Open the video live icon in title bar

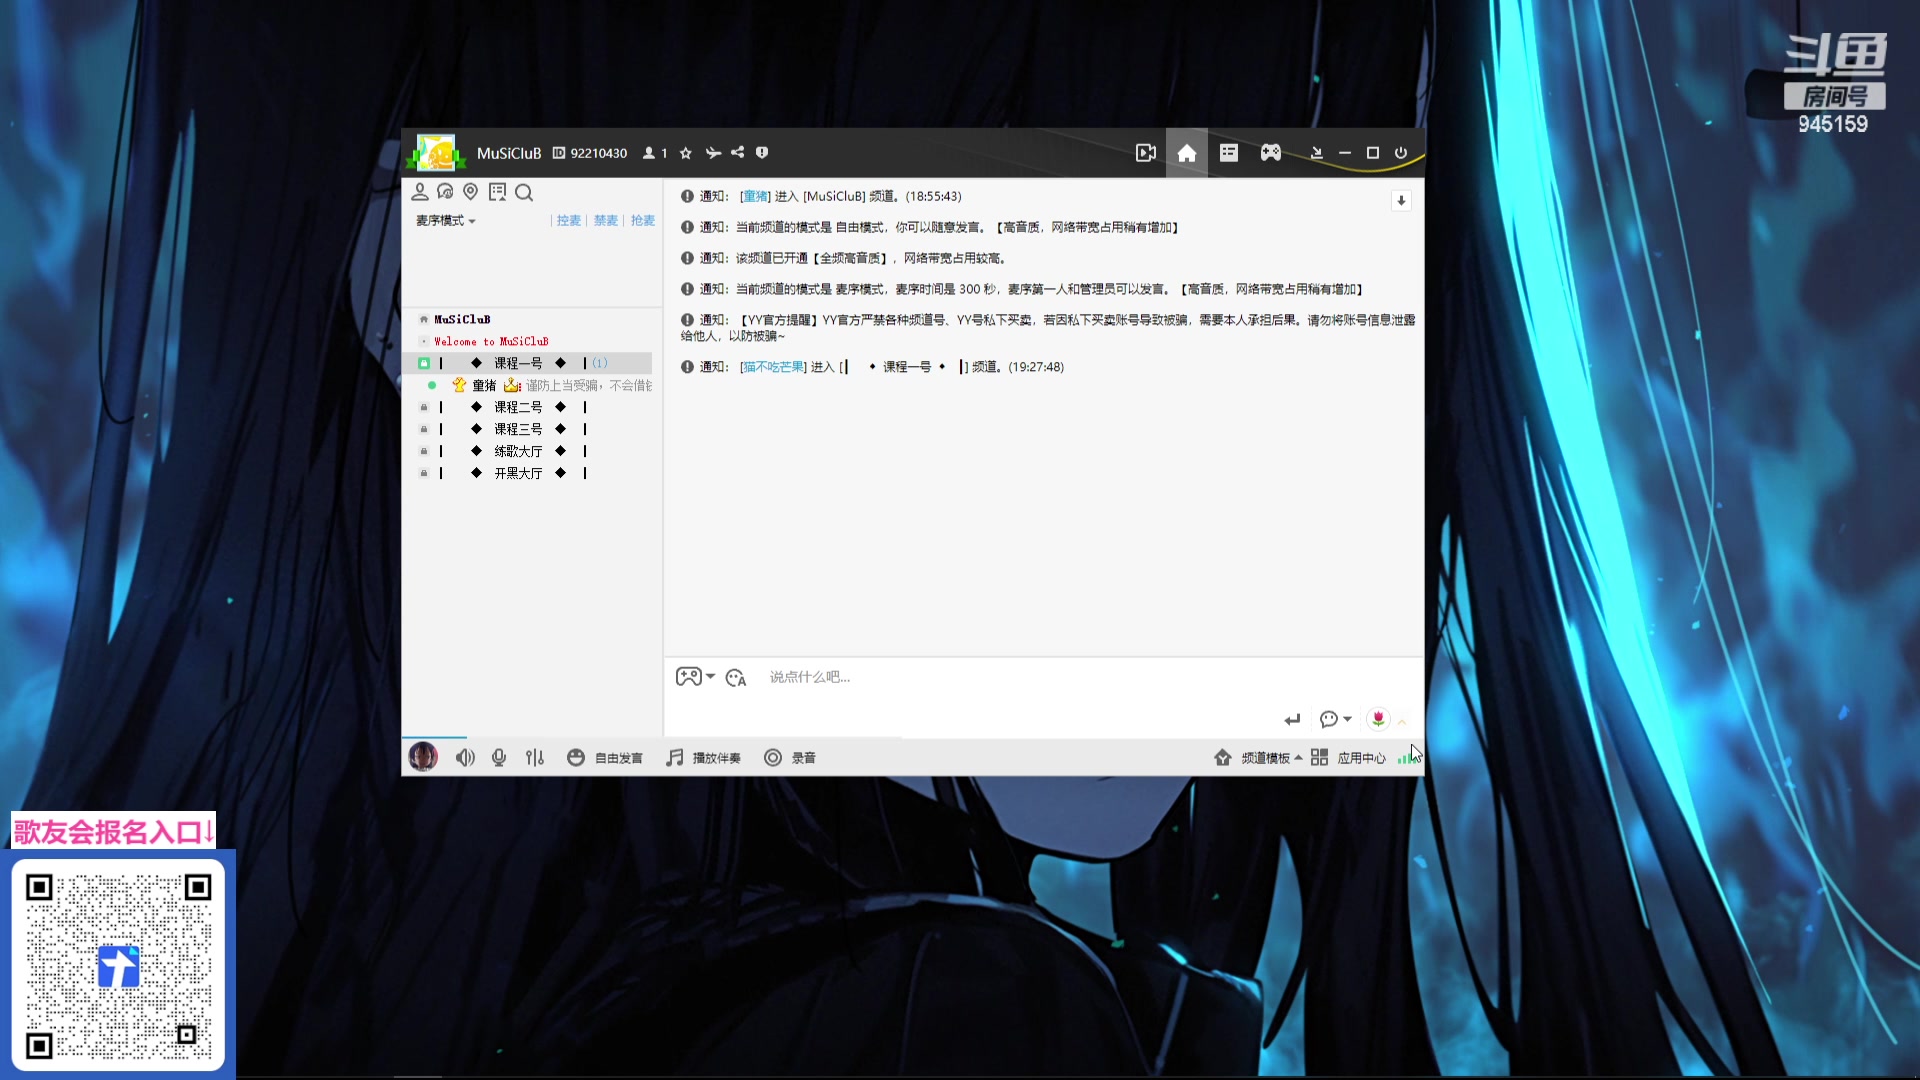pyautogui.click(x=1146, y=153)
